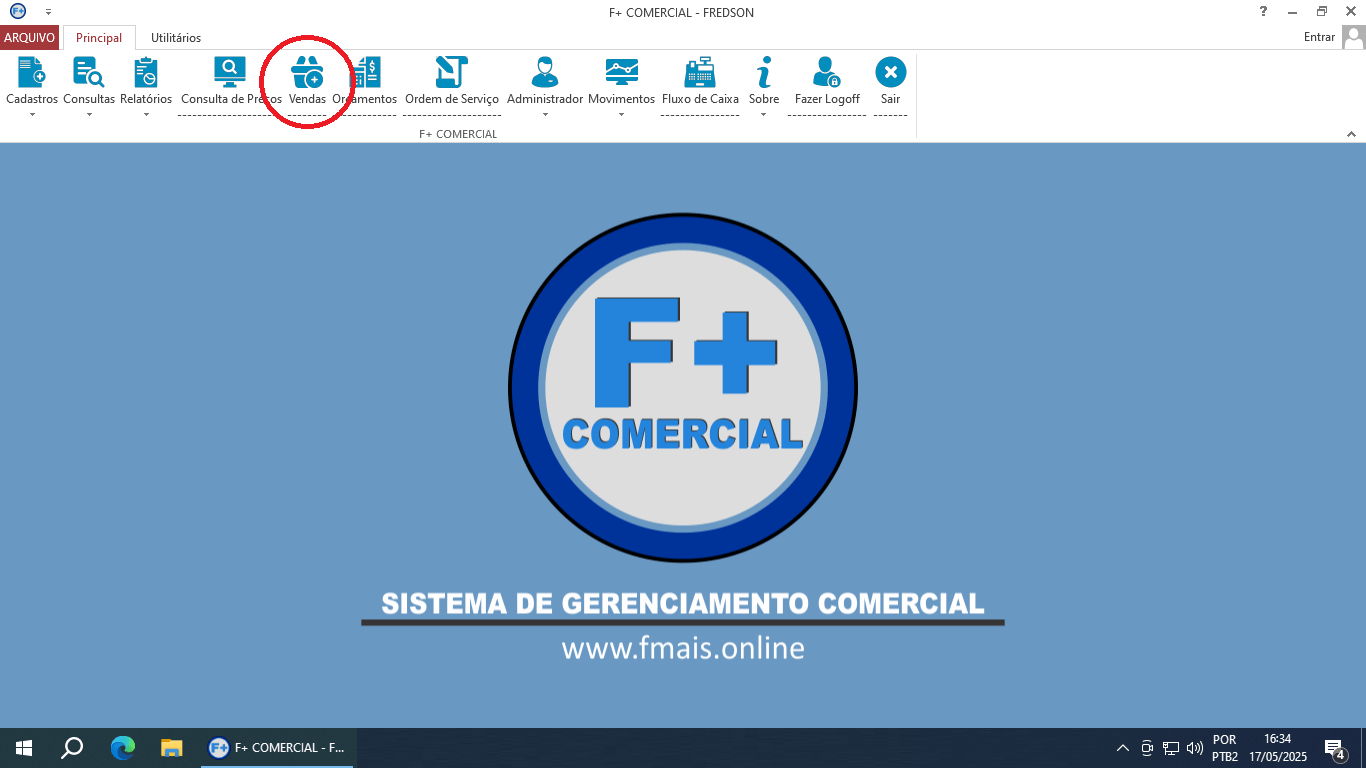Click the Entrar sign-in link
Screen dimensions: 1366x768
click(1319, 37)
